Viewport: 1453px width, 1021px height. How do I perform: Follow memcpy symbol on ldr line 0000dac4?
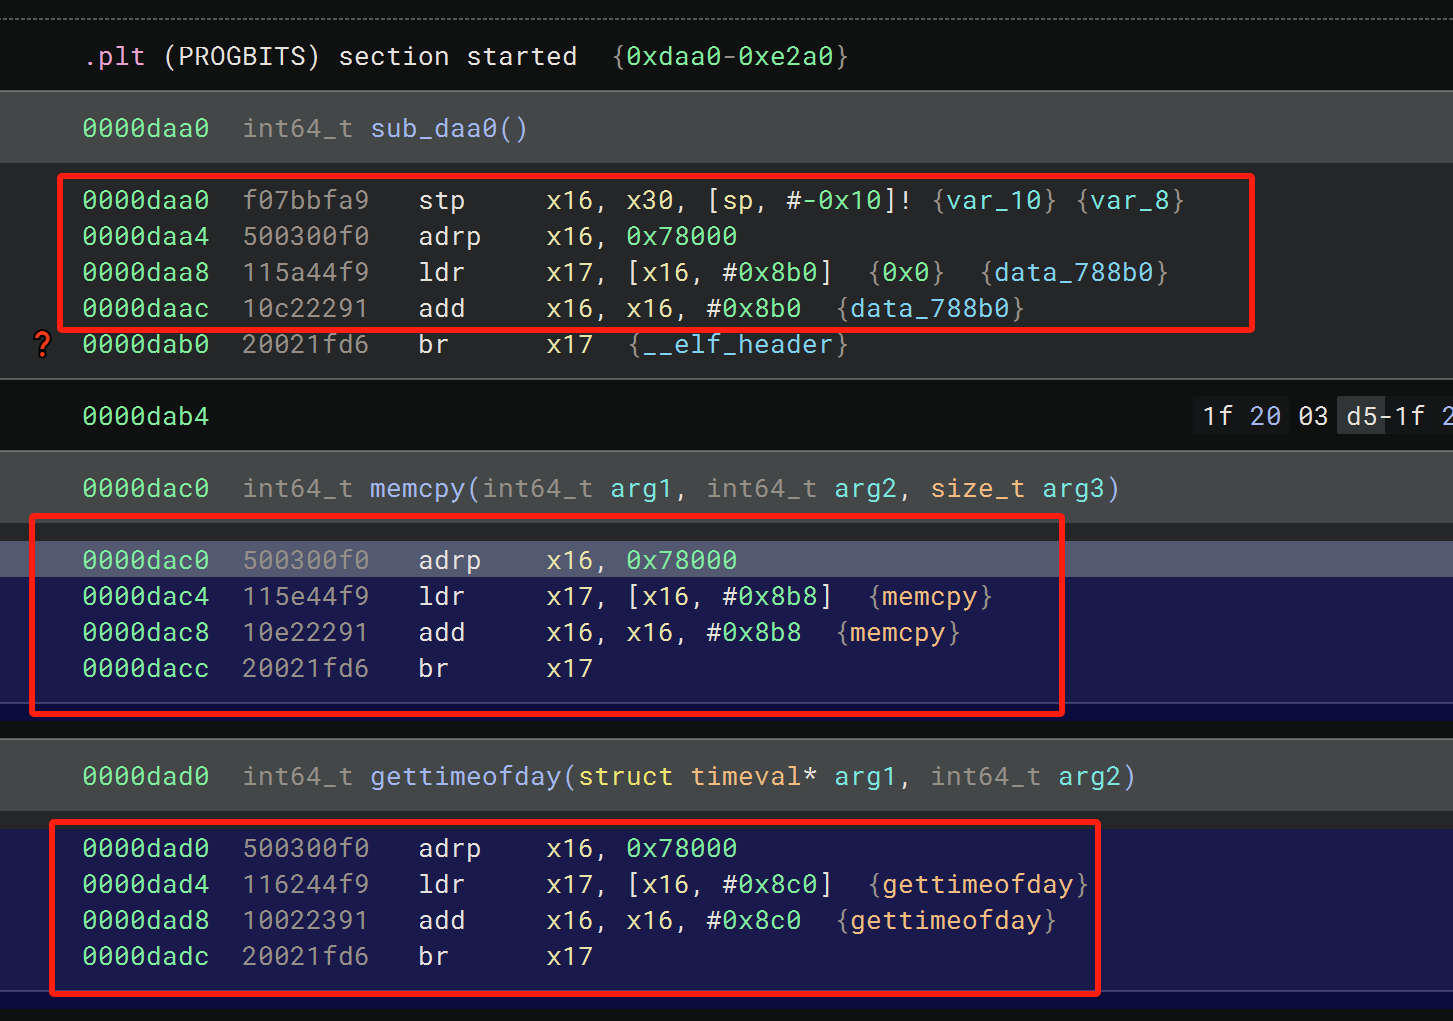coord(930,596)
